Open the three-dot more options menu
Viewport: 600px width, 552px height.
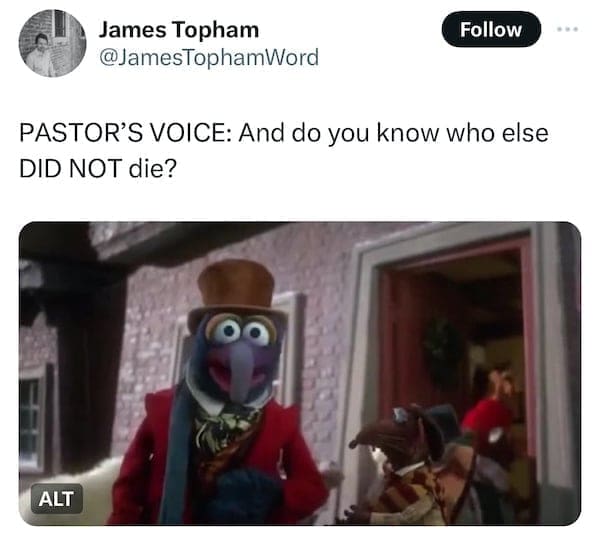(567, 29)
